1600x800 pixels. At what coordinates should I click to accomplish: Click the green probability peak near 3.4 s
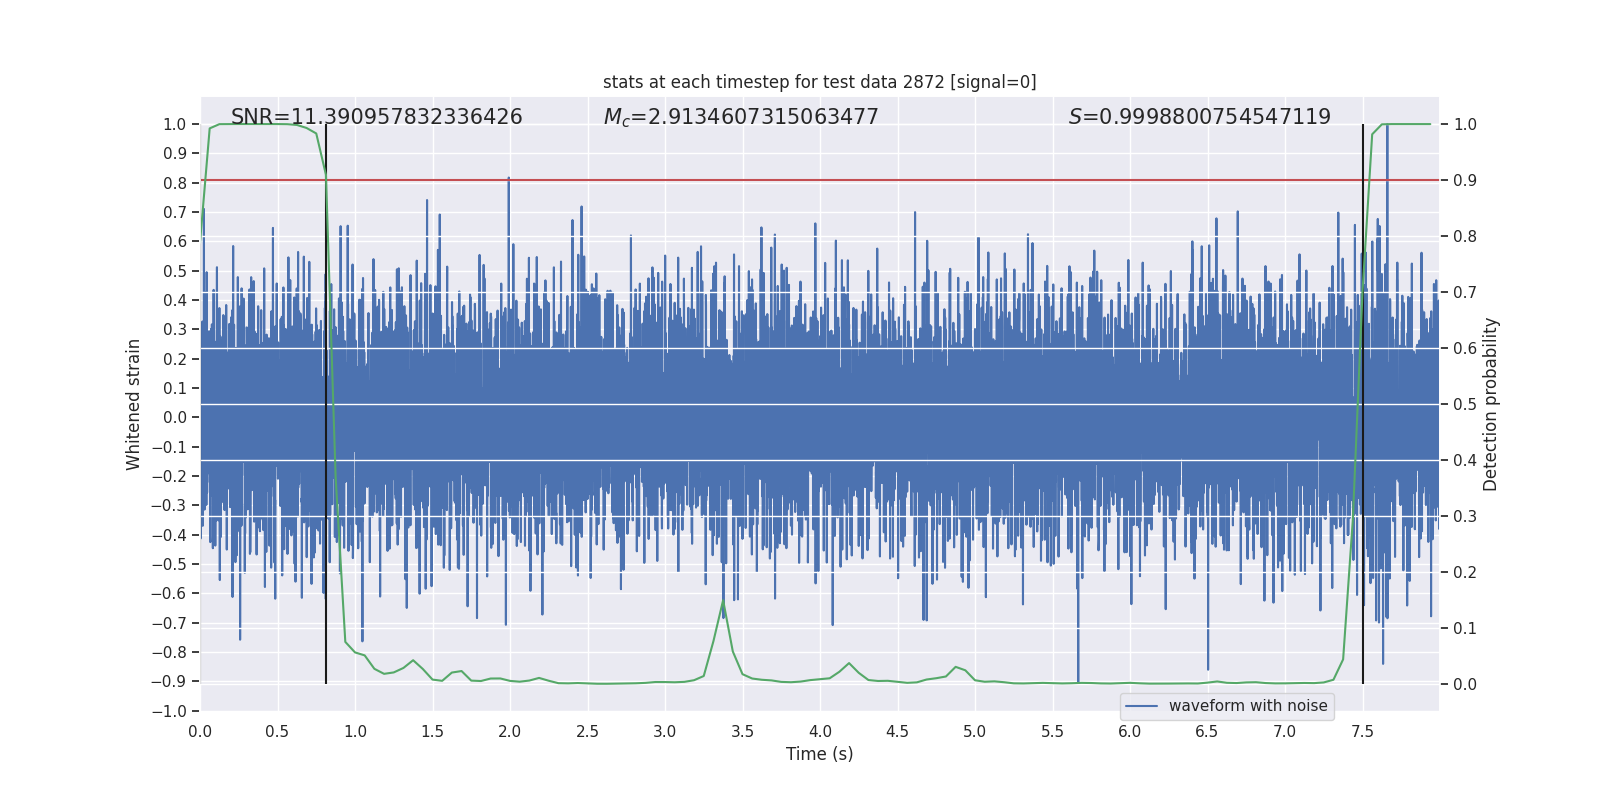[x=723, y=603]
